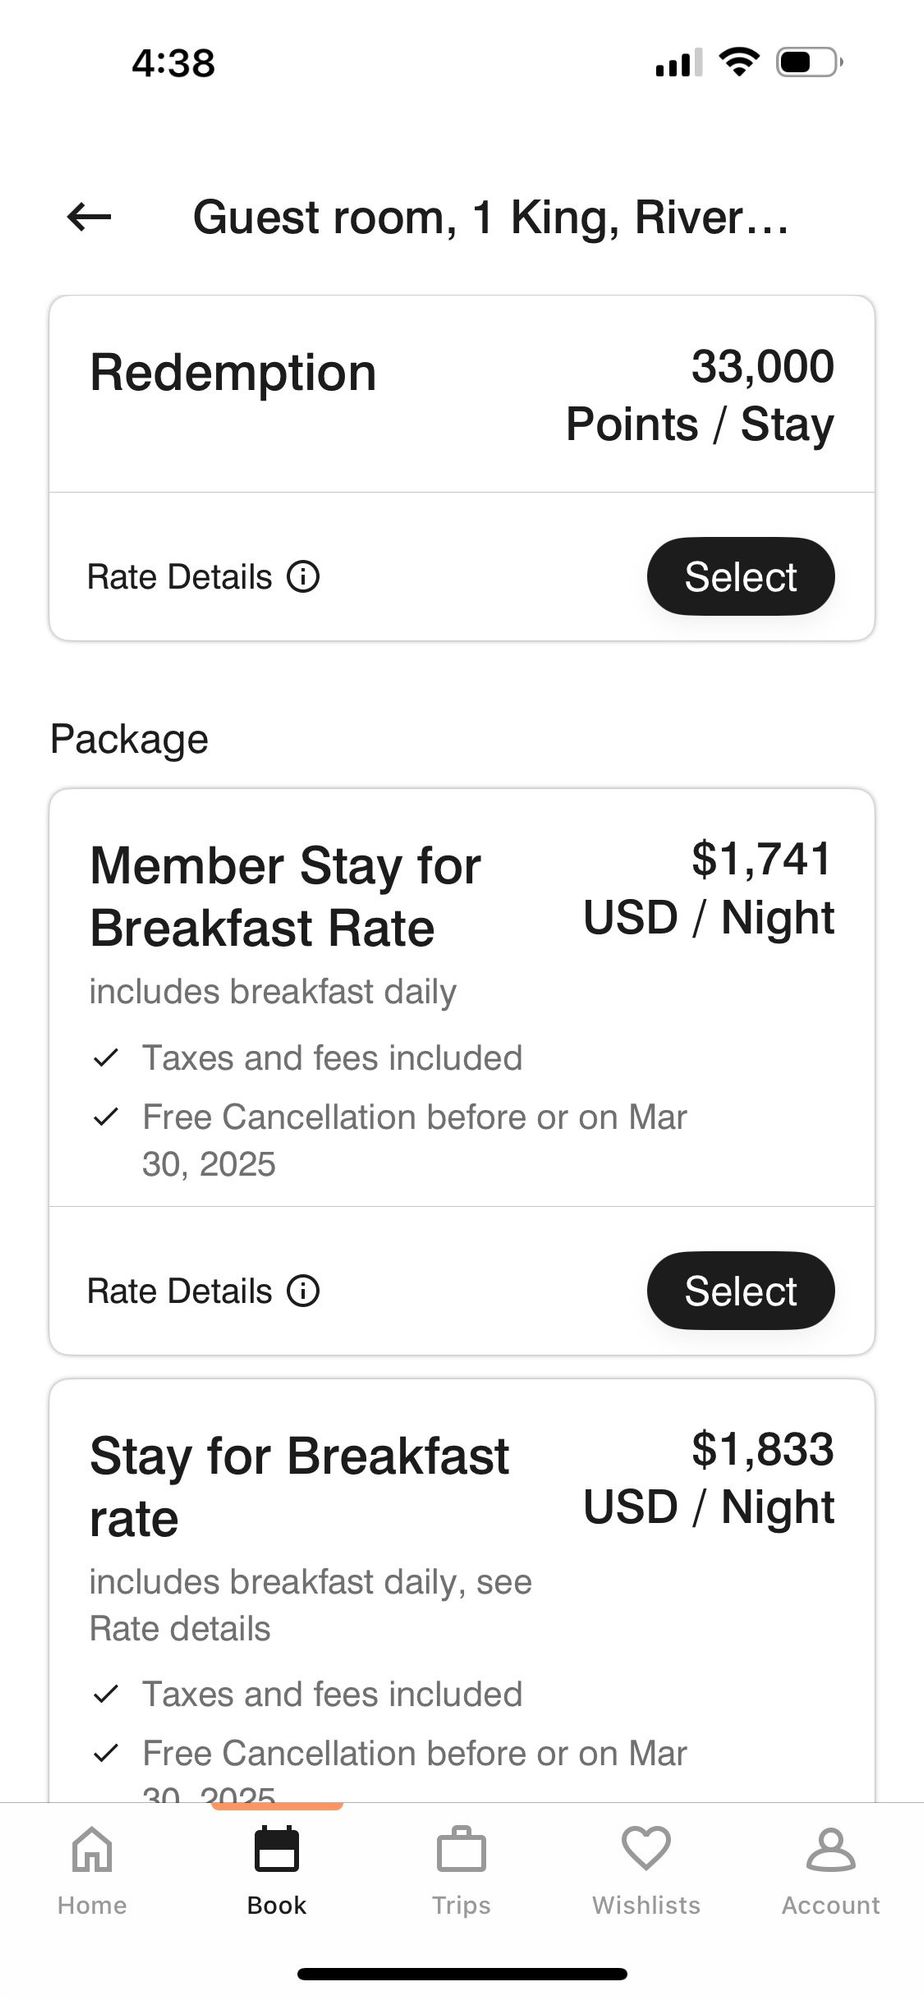The image size is (924, 2000).
Task: Tap the Home tab label
Action: pyautogui.click(x=92, y=1905)
